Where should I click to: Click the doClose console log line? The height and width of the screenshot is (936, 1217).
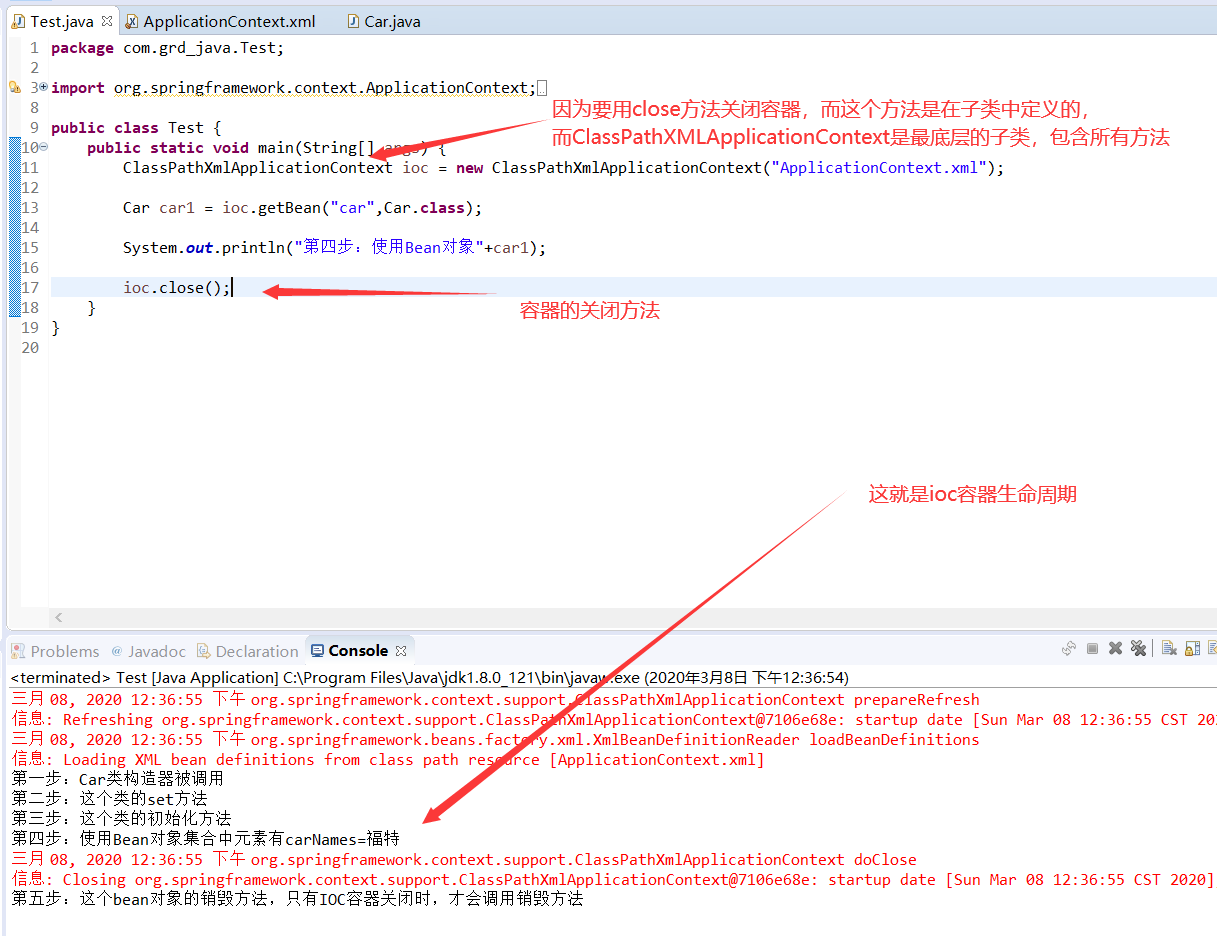point(463,860)
